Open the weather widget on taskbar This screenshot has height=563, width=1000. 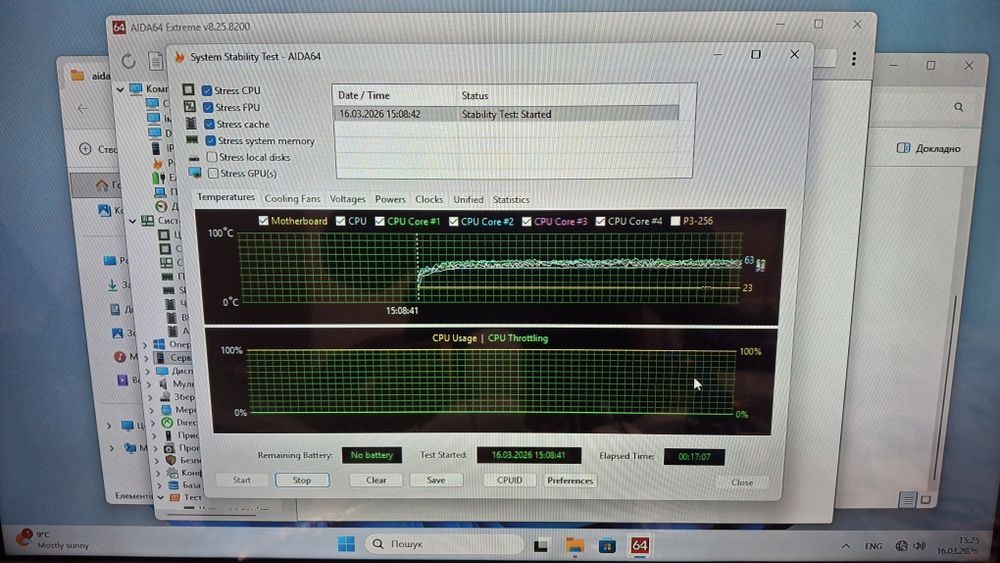point(54,539)
